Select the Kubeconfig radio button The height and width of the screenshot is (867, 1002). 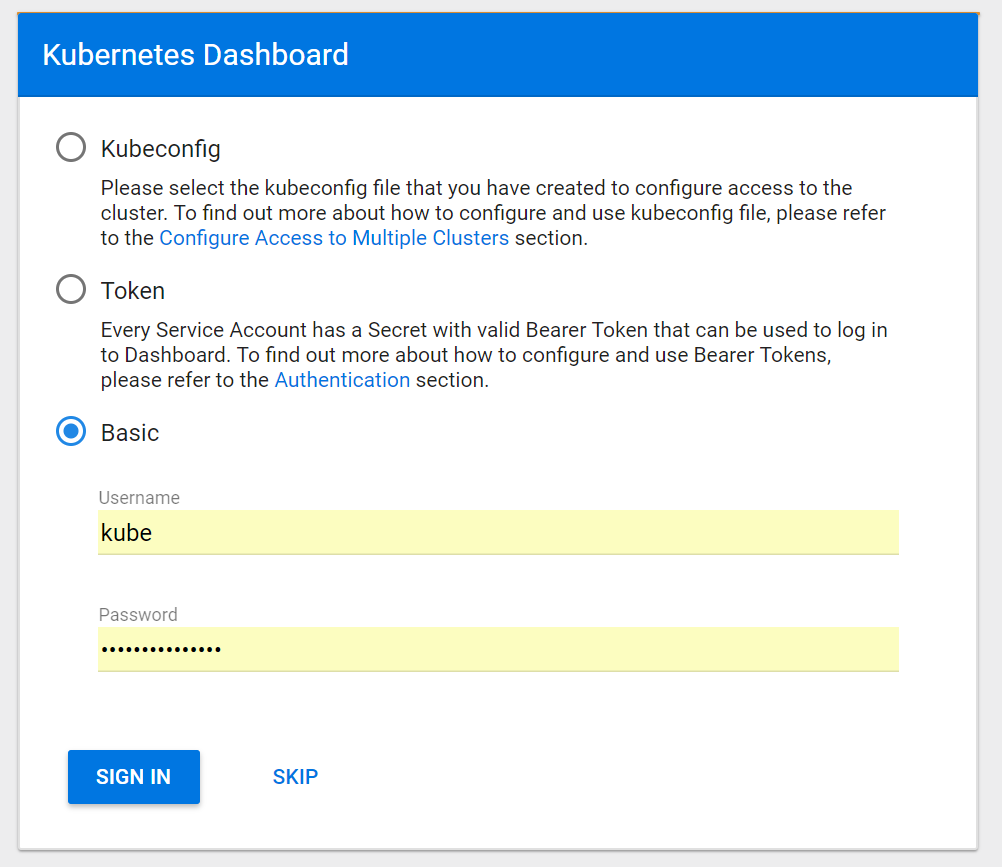click(x=71, y=148)
